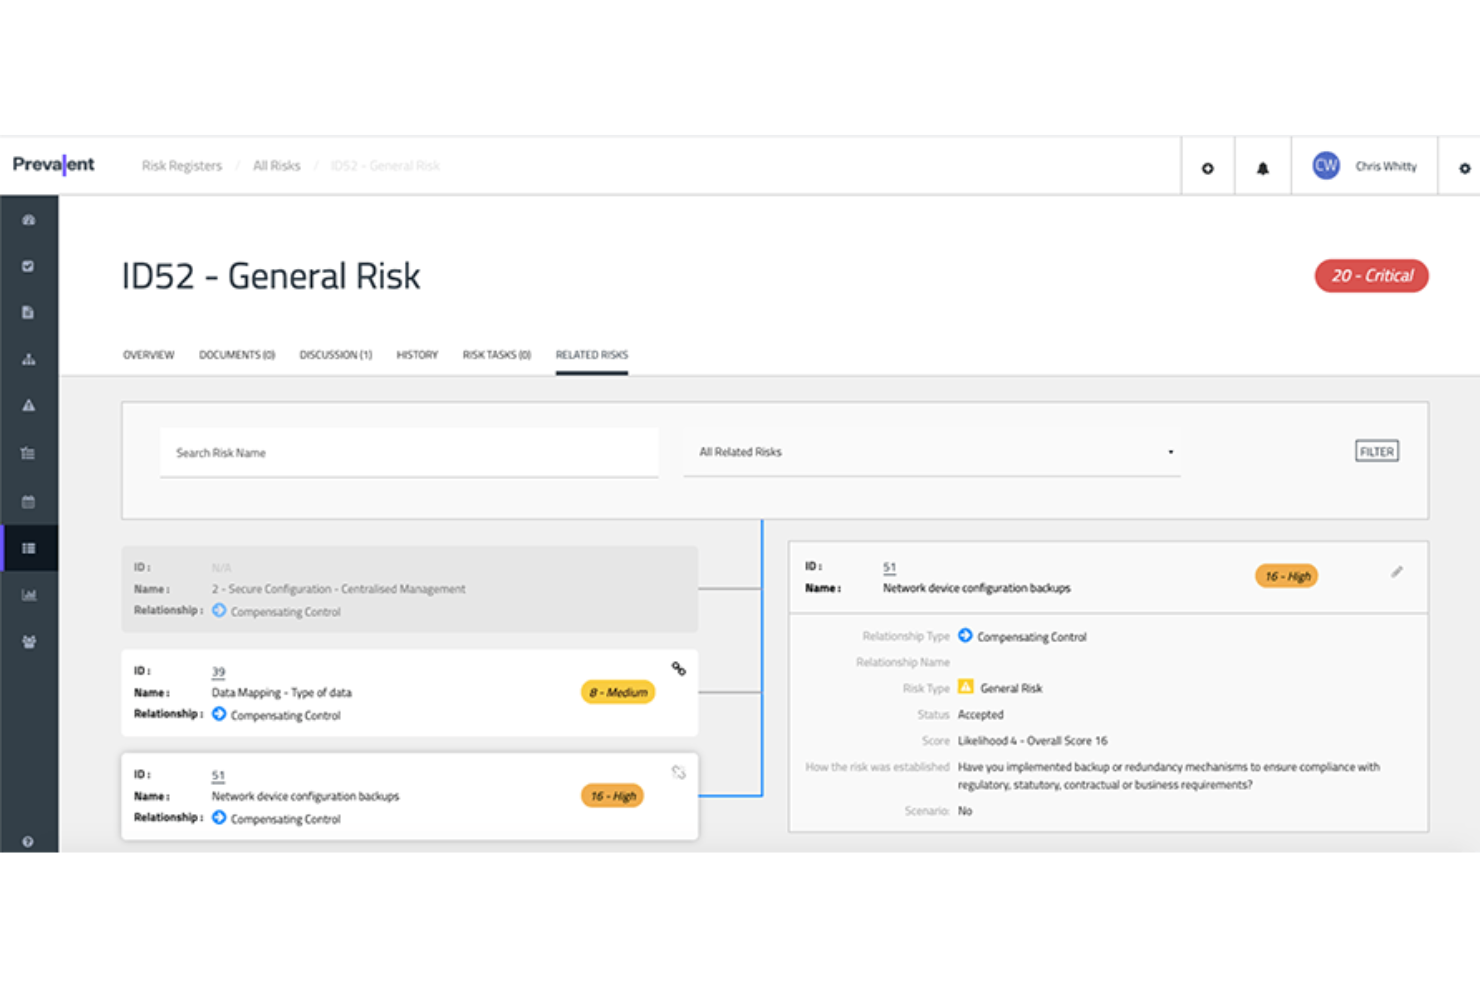Click the 20 - Critical score badge
1480x987 pixels.
point(1371,275)
